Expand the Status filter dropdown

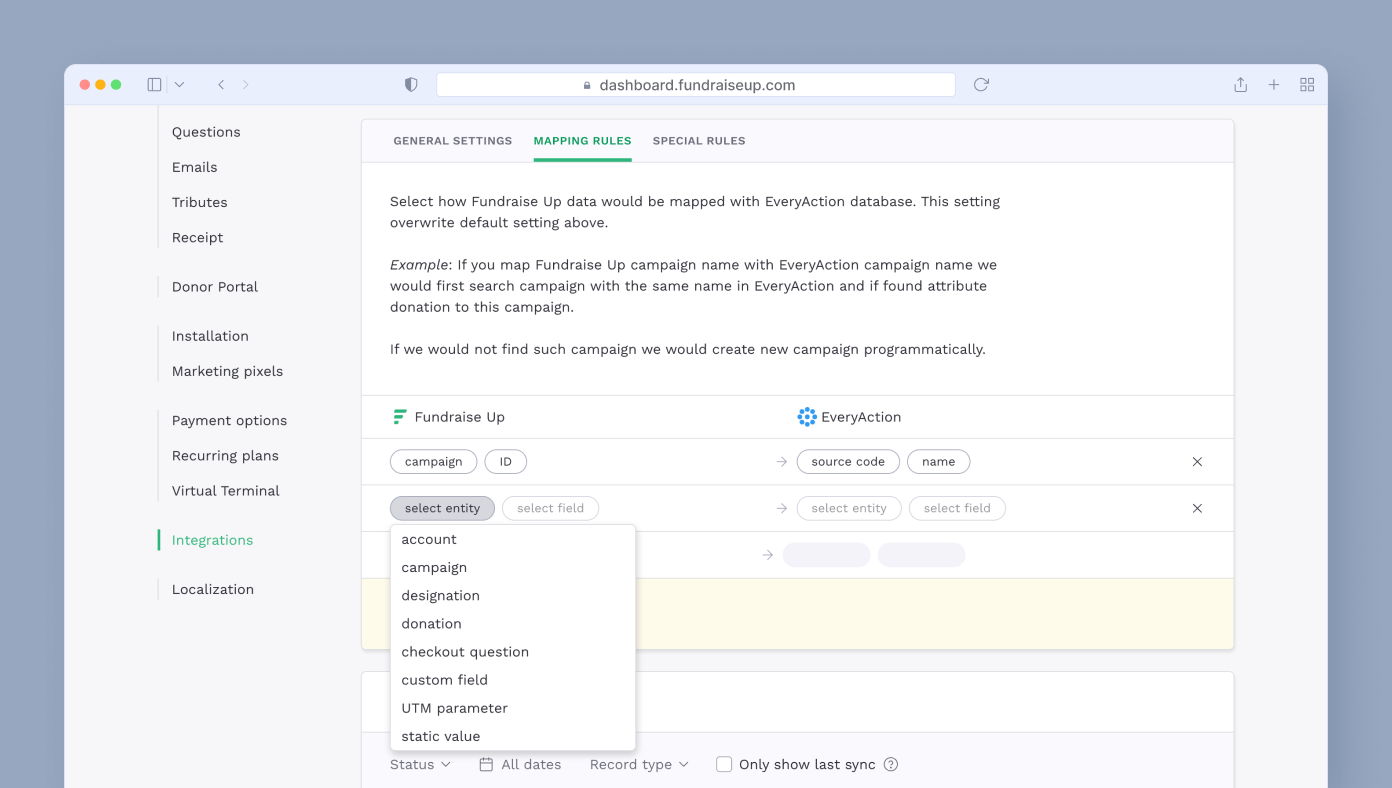[420, 764]
